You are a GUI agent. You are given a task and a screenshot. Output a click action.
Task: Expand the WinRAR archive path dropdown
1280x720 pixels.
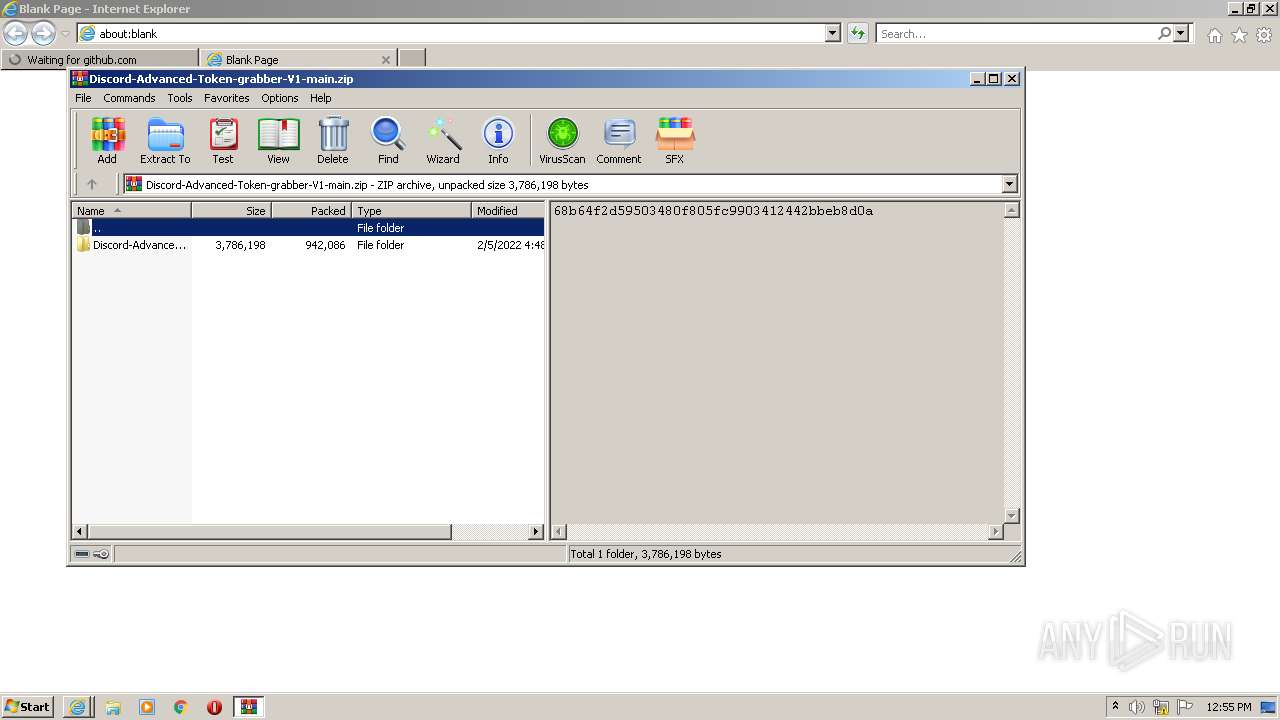point(1009,184)
